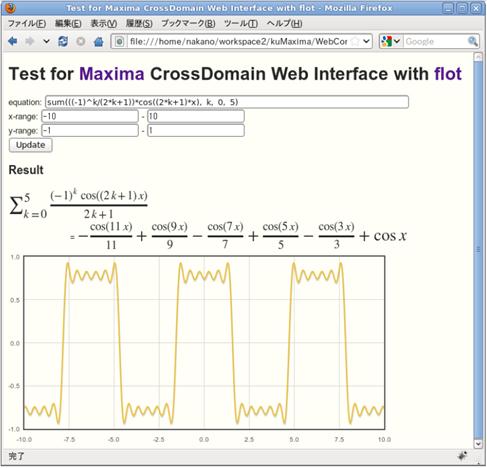
Task: Click the vertical scrollbar thumb
Action: click(478, 249)
